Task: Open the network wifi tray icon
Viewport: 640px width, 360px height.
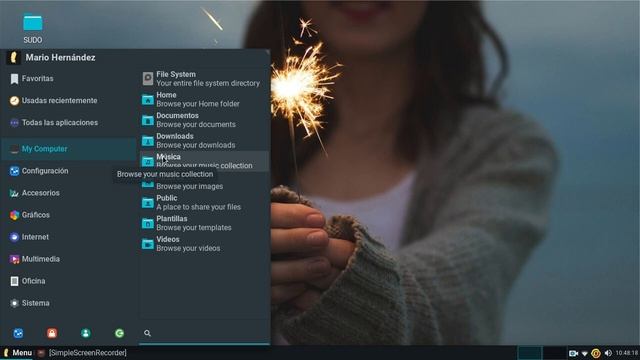Action: pyautogui.click(x=584, y=353)
